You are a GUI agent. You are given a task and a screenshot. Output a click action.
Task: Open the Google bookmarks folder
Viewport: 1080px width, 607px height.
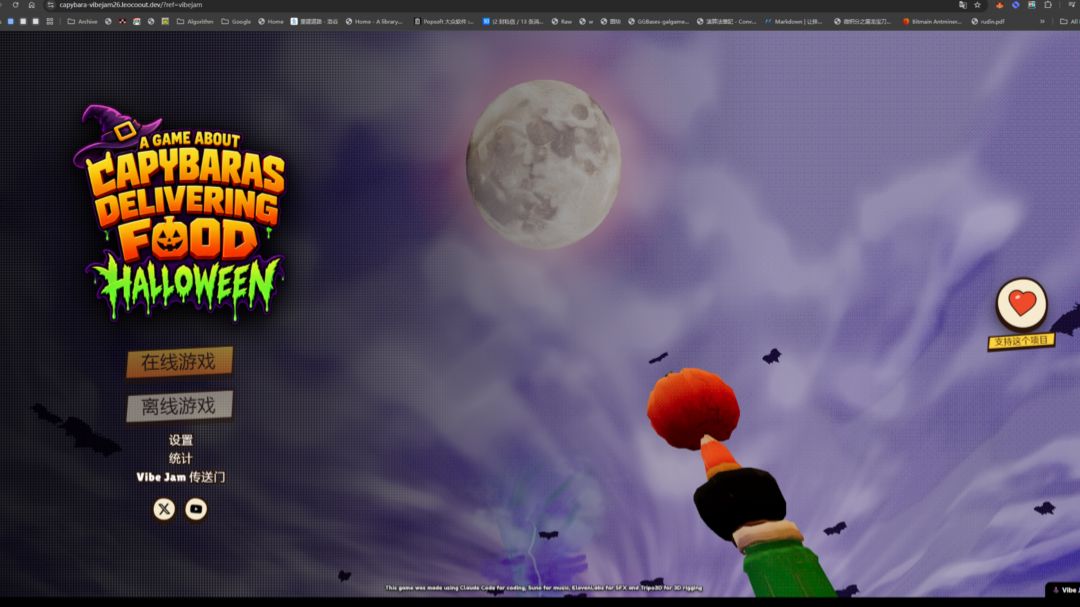236,21
